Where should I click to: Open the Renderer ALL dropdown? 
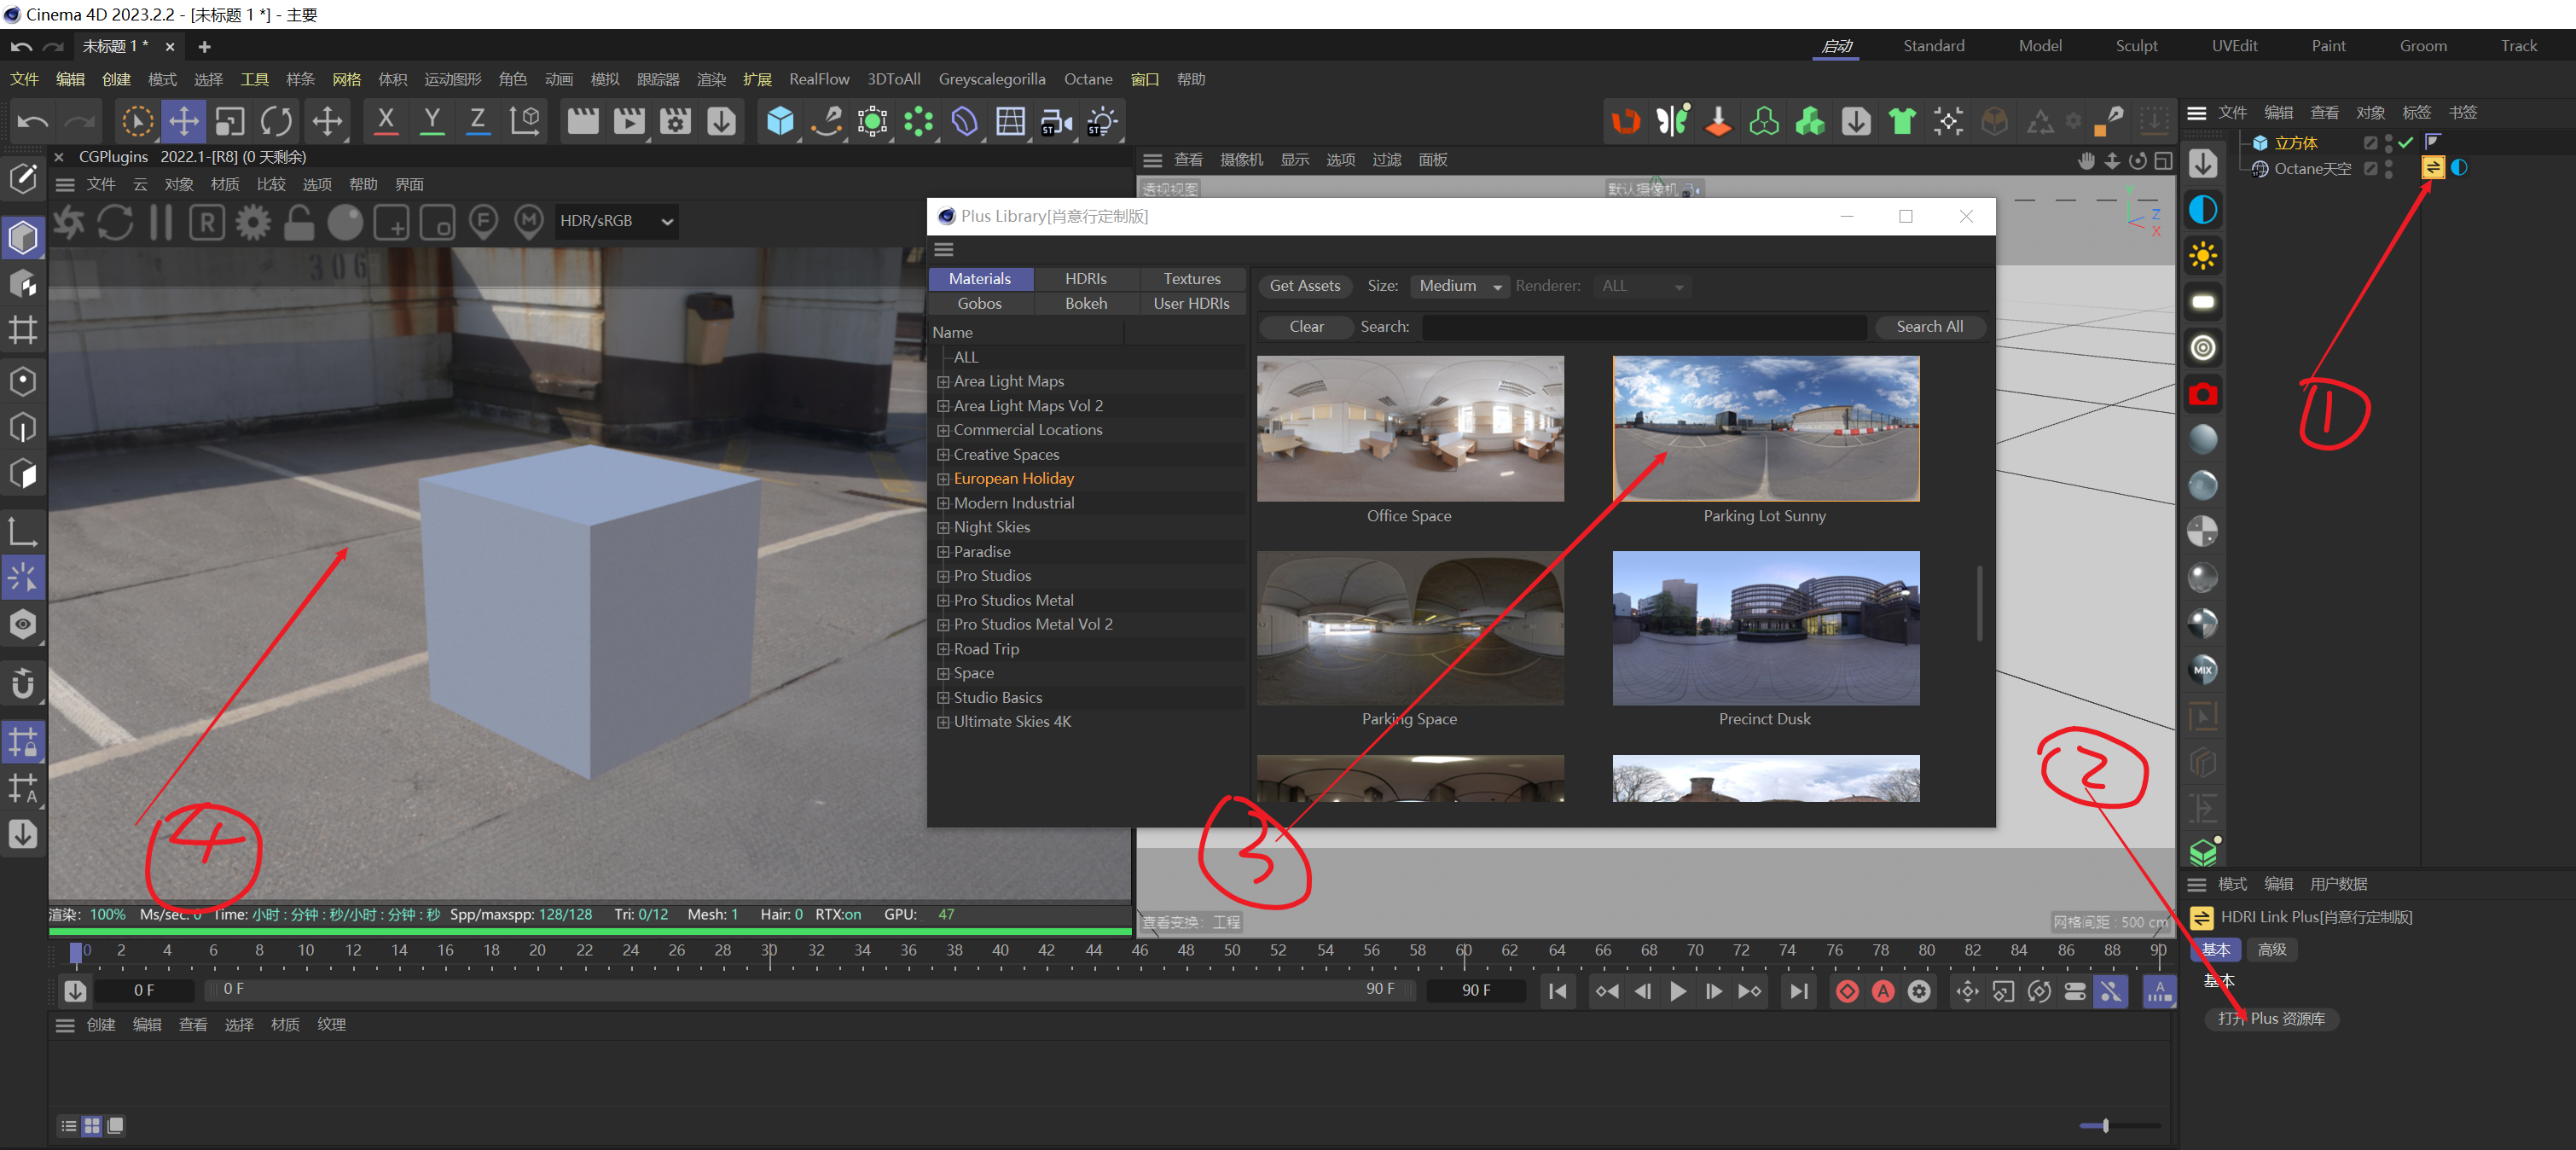coord(1643,286)
